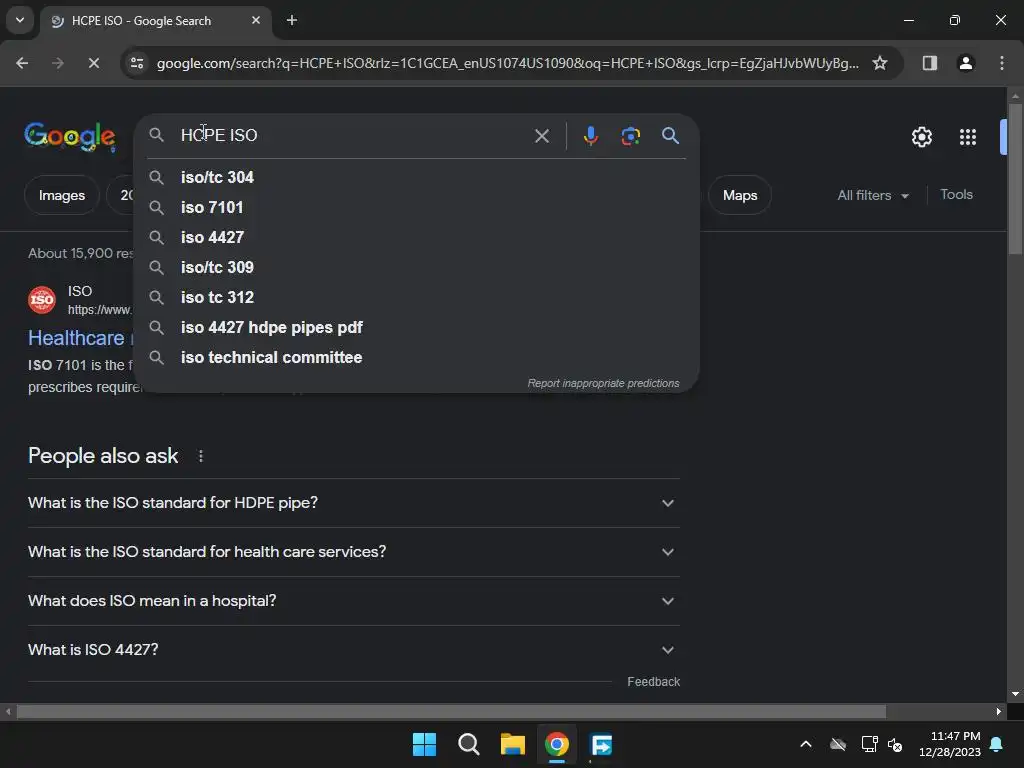Image resolution: width=1024 pixels, height=768 pixels.
Task: Open the browser side panel
Action: (930, 63)
